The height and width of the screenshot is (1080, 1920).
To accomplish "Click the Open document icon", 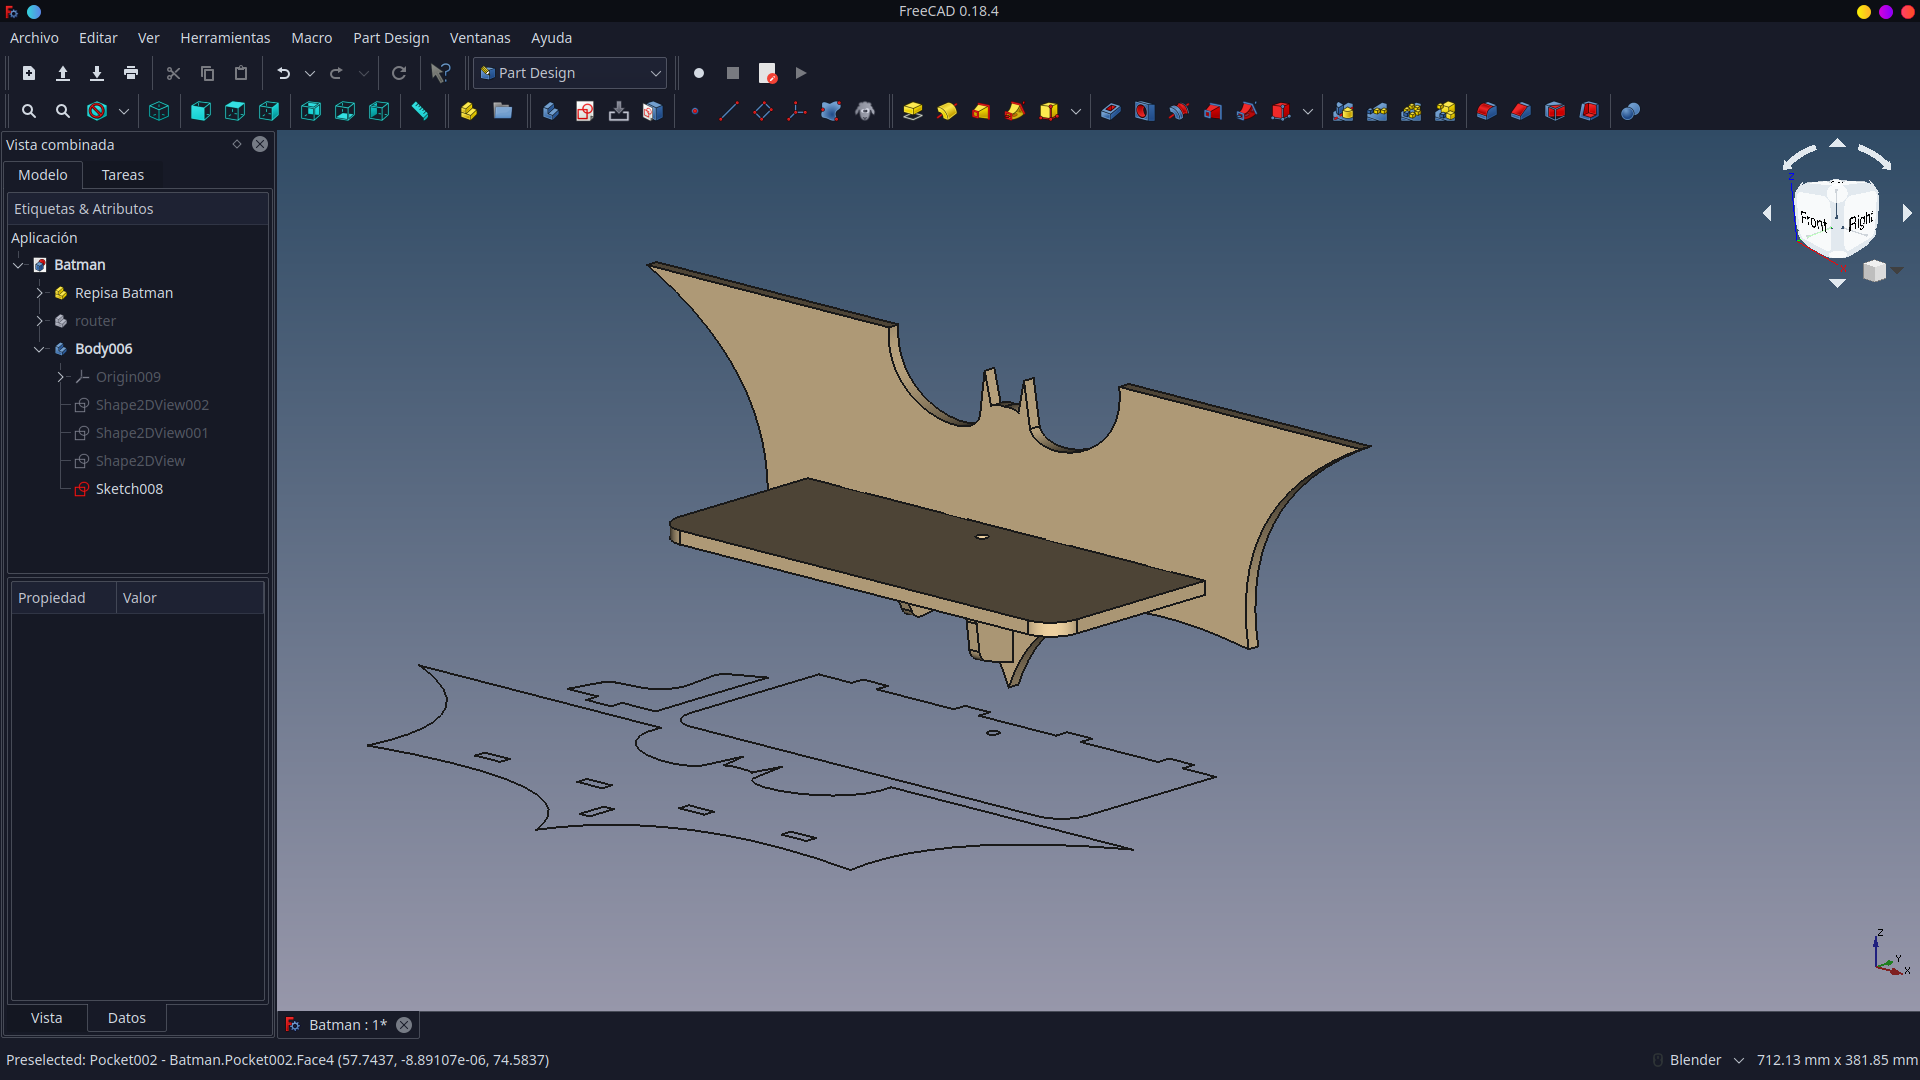I will point(63,73).
